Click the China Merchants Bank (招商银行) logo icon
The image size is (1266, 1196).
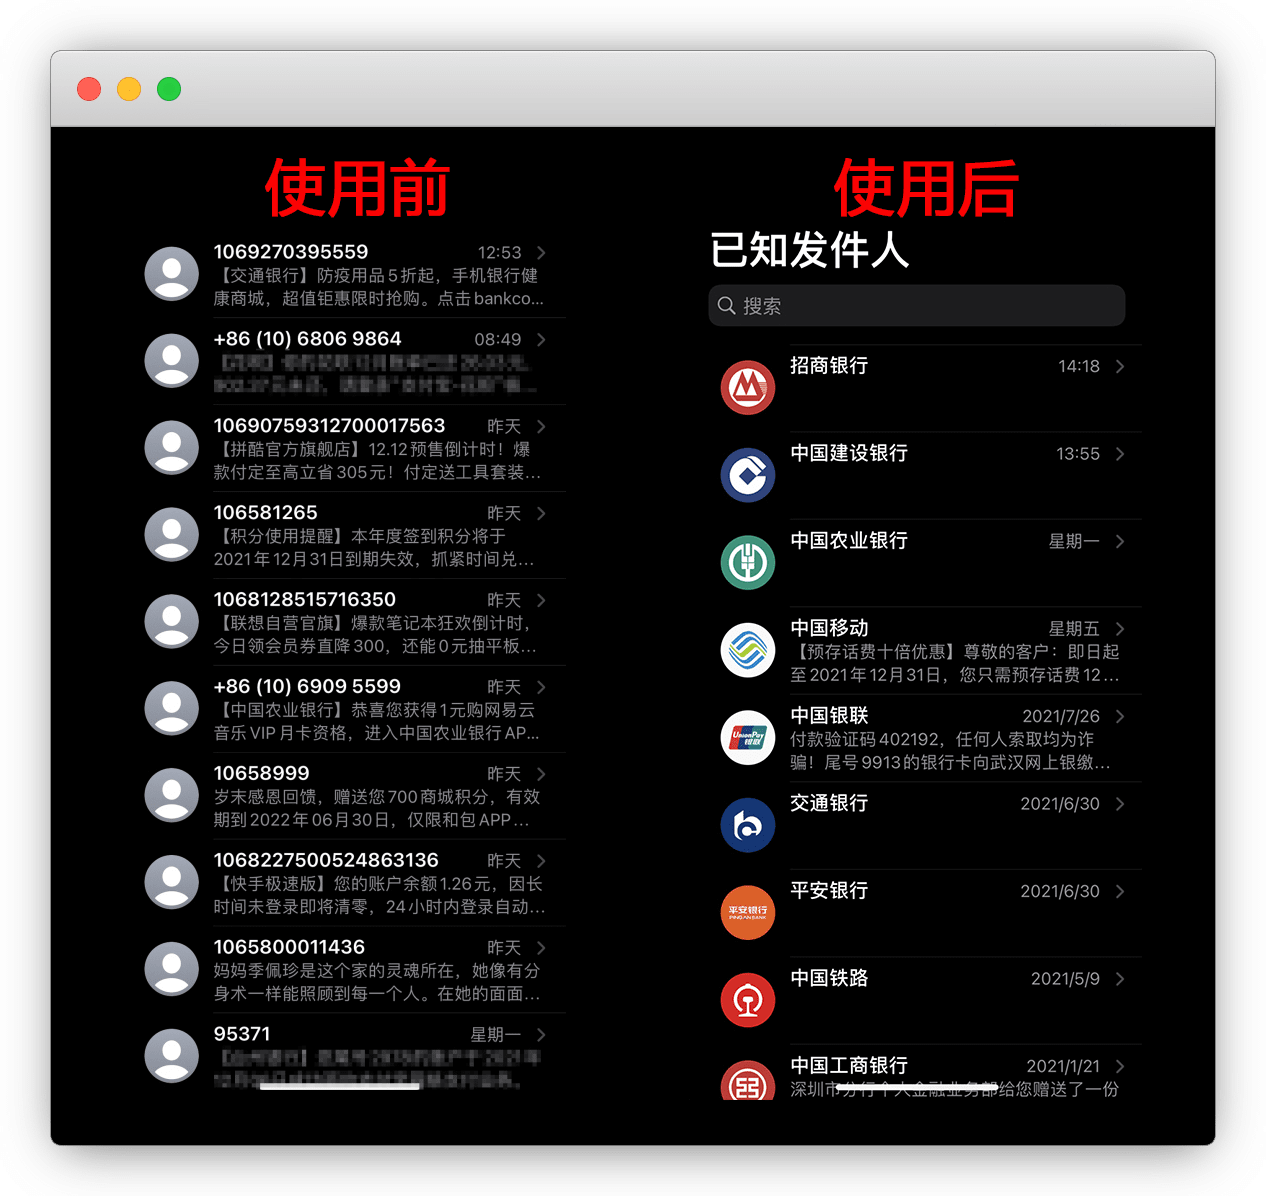tap(748, 388)
